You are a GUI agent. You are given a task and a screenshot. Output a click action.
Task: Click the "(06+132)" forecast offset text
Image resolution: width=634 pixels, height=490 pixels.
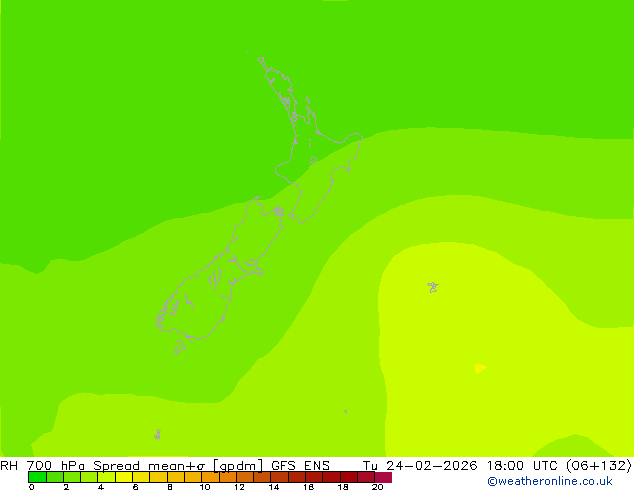pos(599,465)
